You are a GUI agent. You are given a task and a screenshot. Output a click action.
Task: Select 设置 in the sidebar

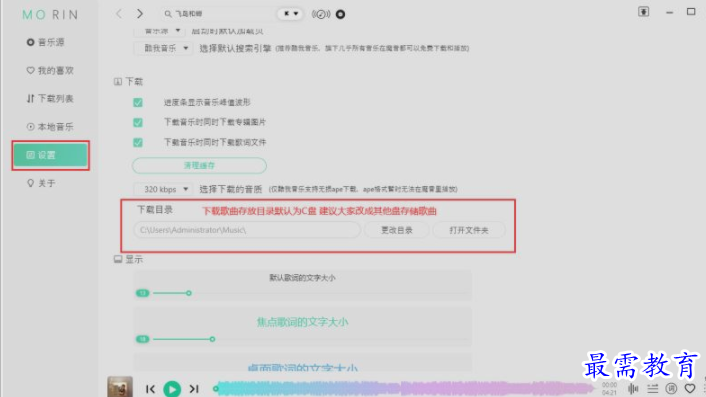click(50, 155)
